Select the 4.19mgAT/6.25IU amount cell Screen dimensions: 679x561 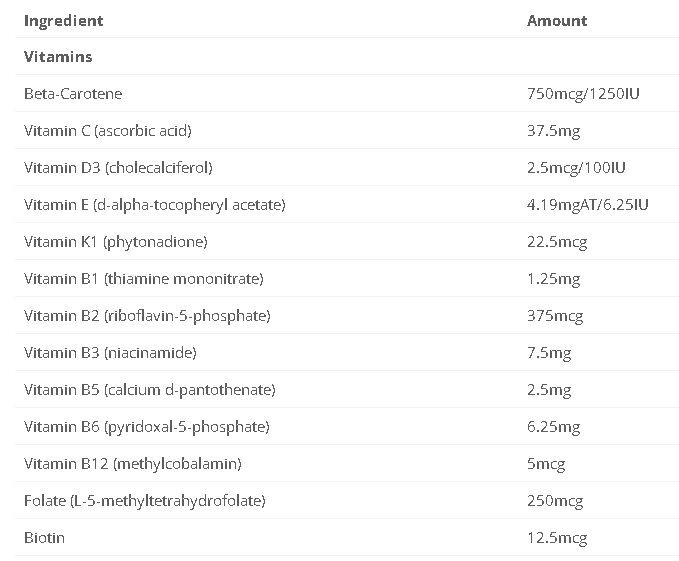[x=588, y=205]
